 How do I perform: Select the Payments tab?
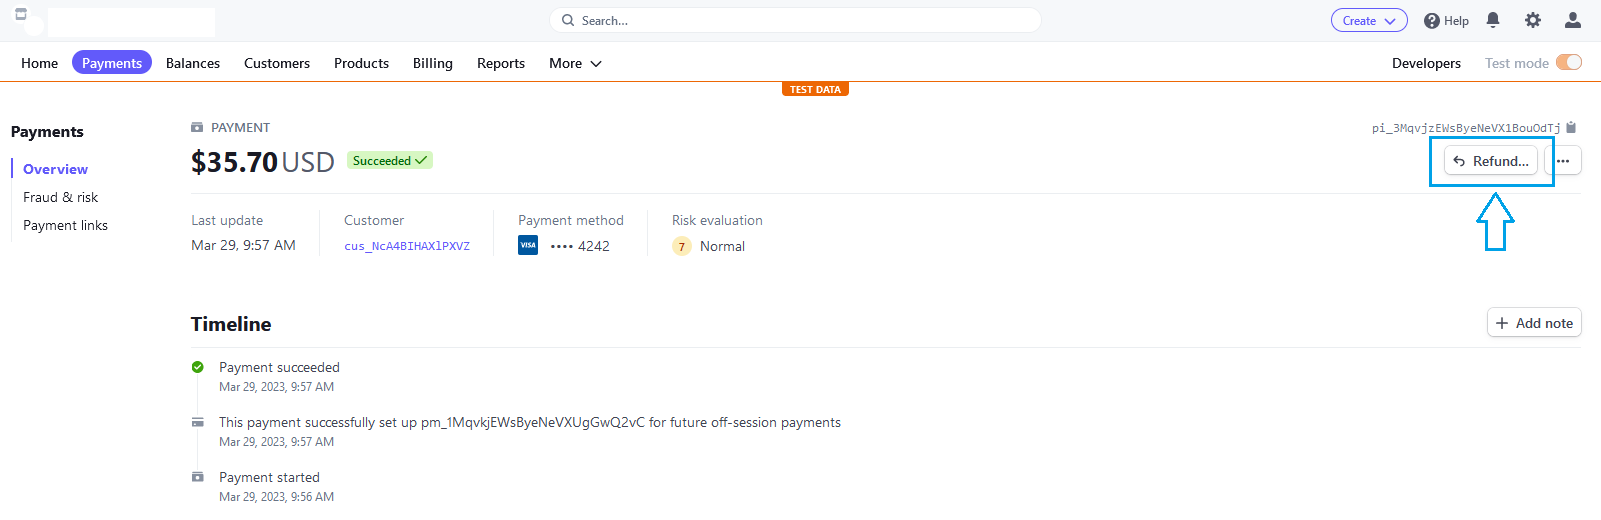(112, 62)
